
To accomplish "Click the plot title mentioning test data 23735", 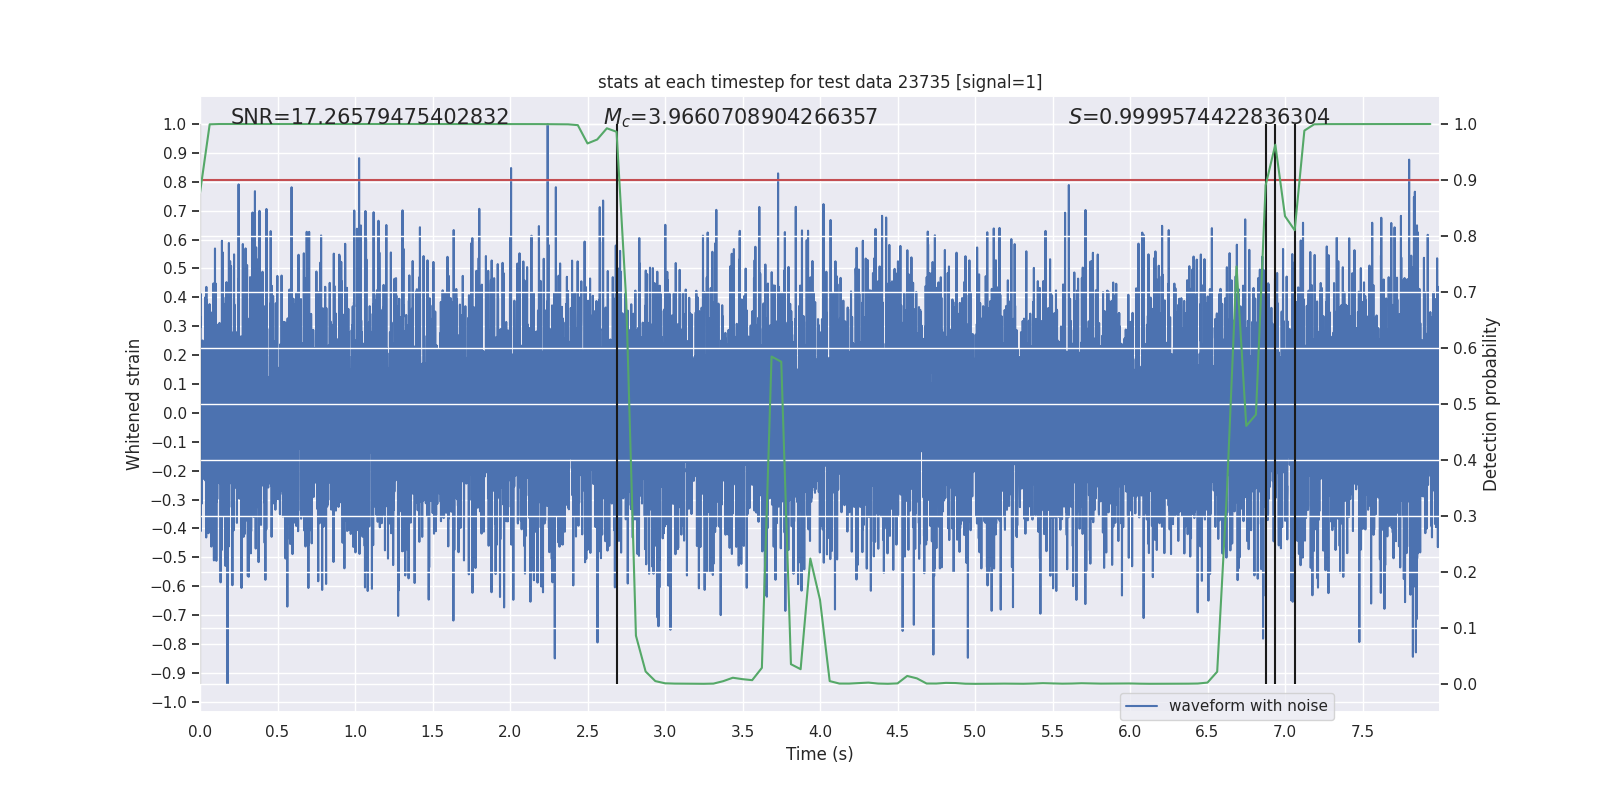I will (x=820, y=82).
